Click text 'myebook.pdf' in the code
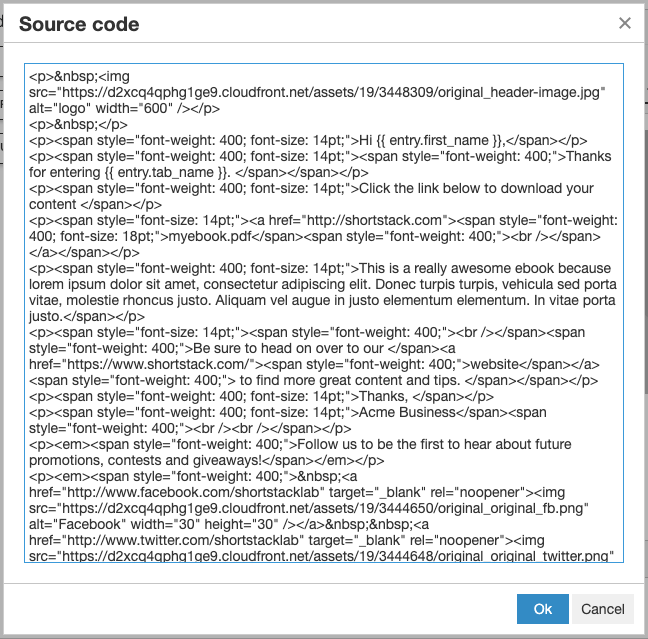 click(210, 236)
